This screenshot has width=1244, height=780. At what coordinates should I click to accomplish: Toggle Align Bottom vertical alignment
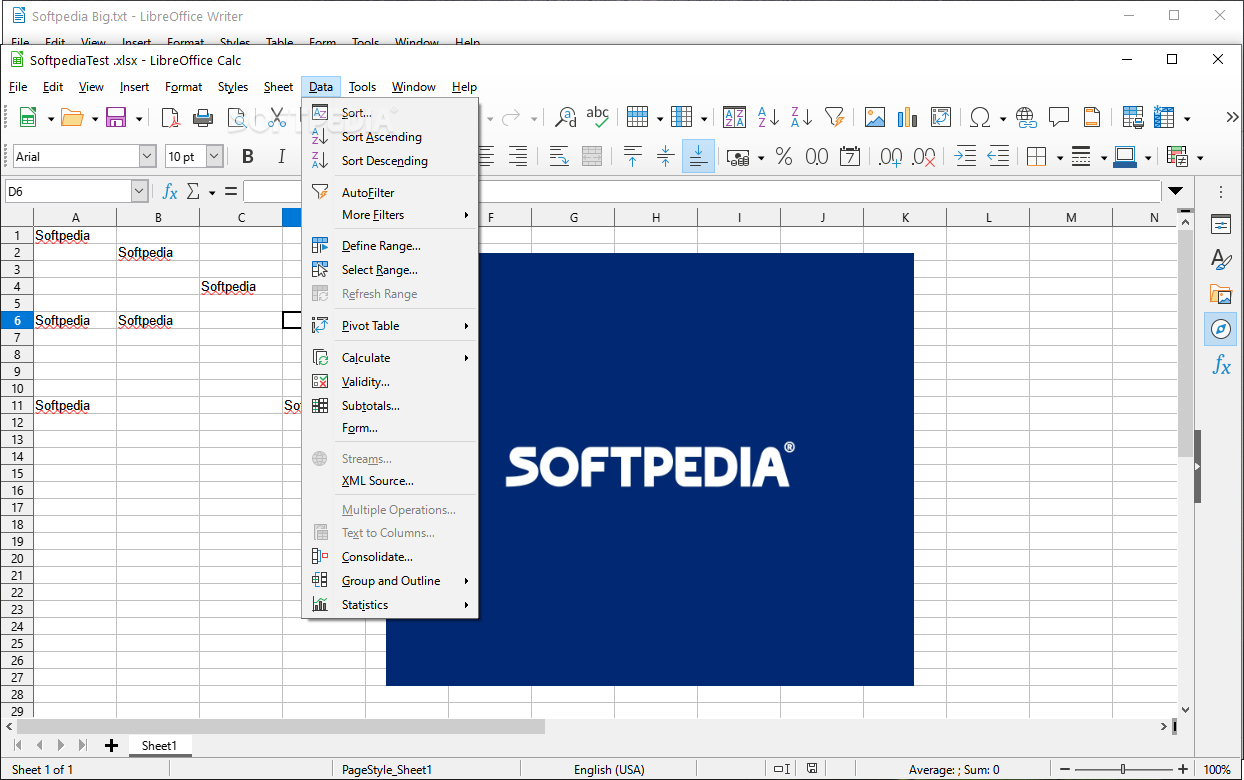pyautogui.click(x=698, y=156)
